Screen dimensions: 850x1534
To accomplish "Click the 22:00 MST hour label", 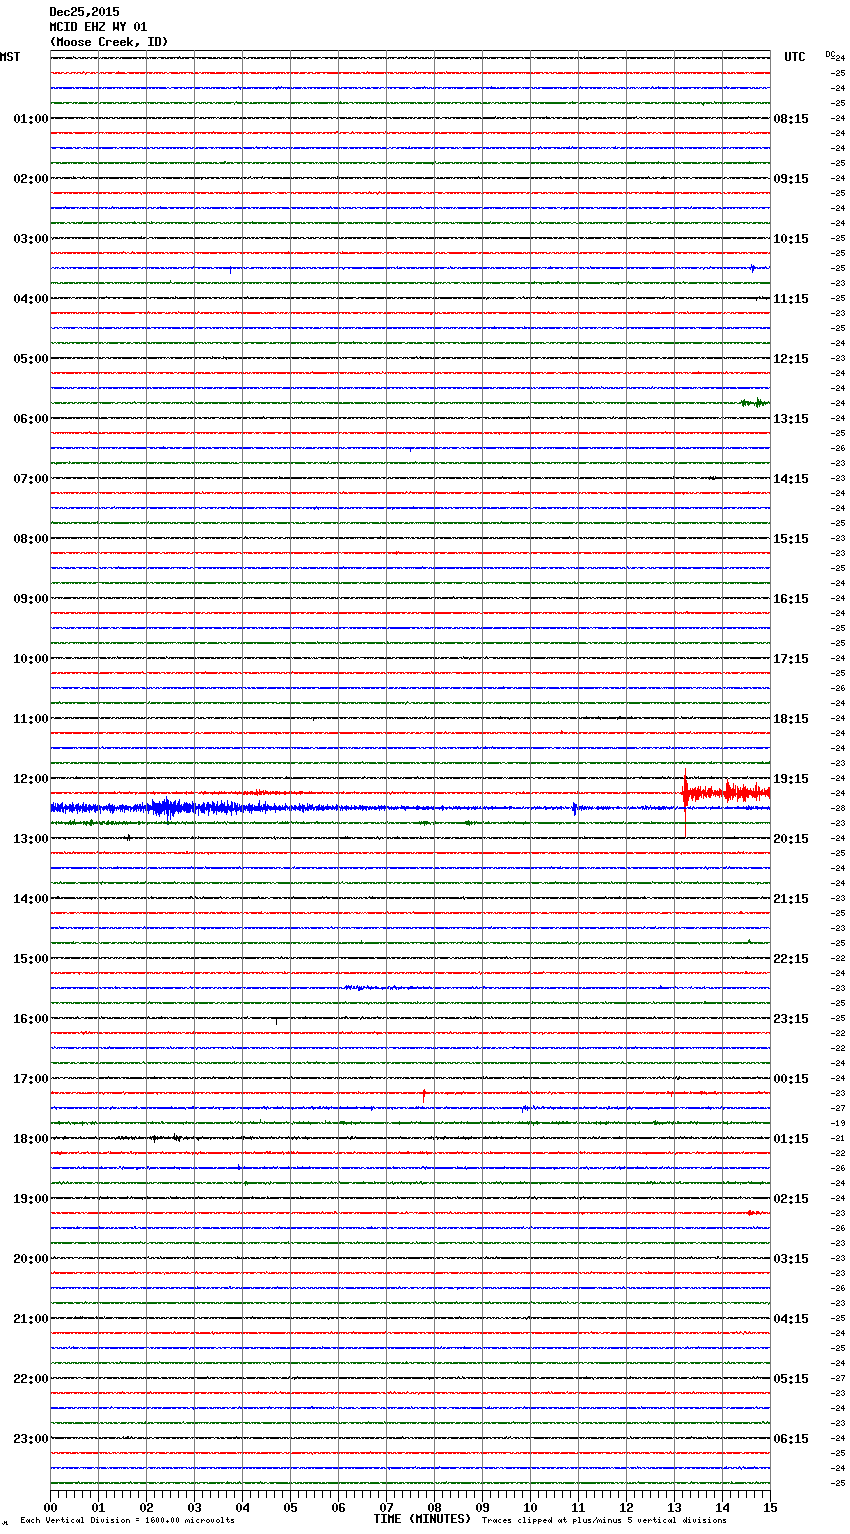I will click(31, 1379).
